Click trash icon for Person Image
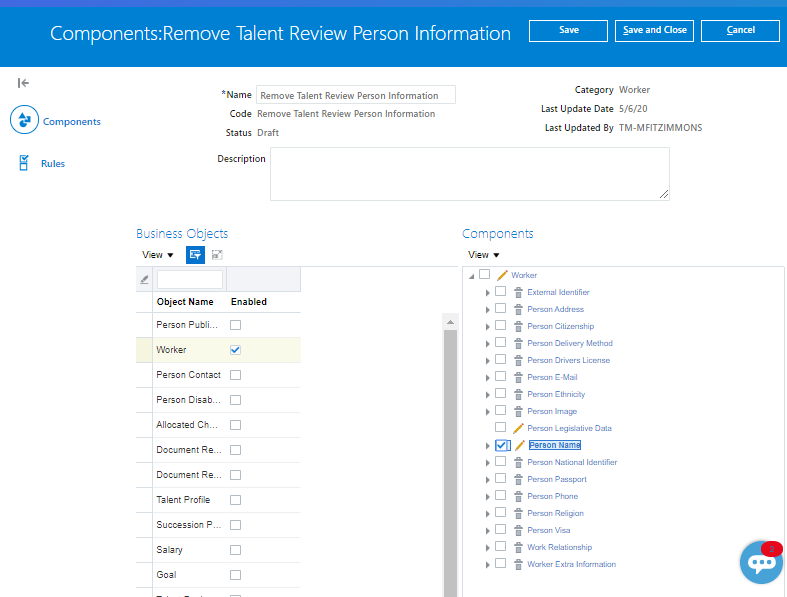This screenshot has height=597, width=787. 518,412
